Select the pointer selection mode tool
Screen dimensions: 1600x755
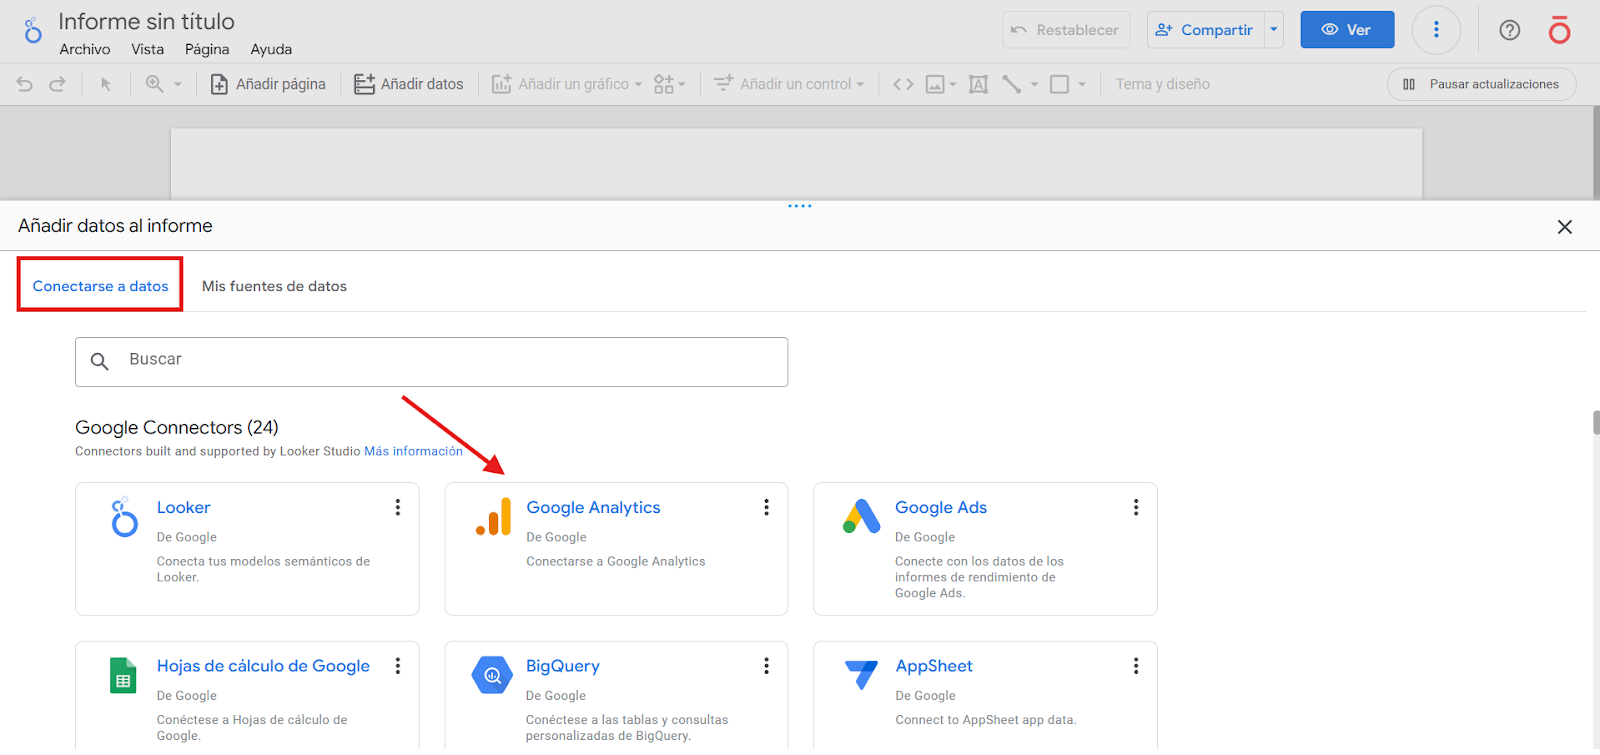click(105, 85)
